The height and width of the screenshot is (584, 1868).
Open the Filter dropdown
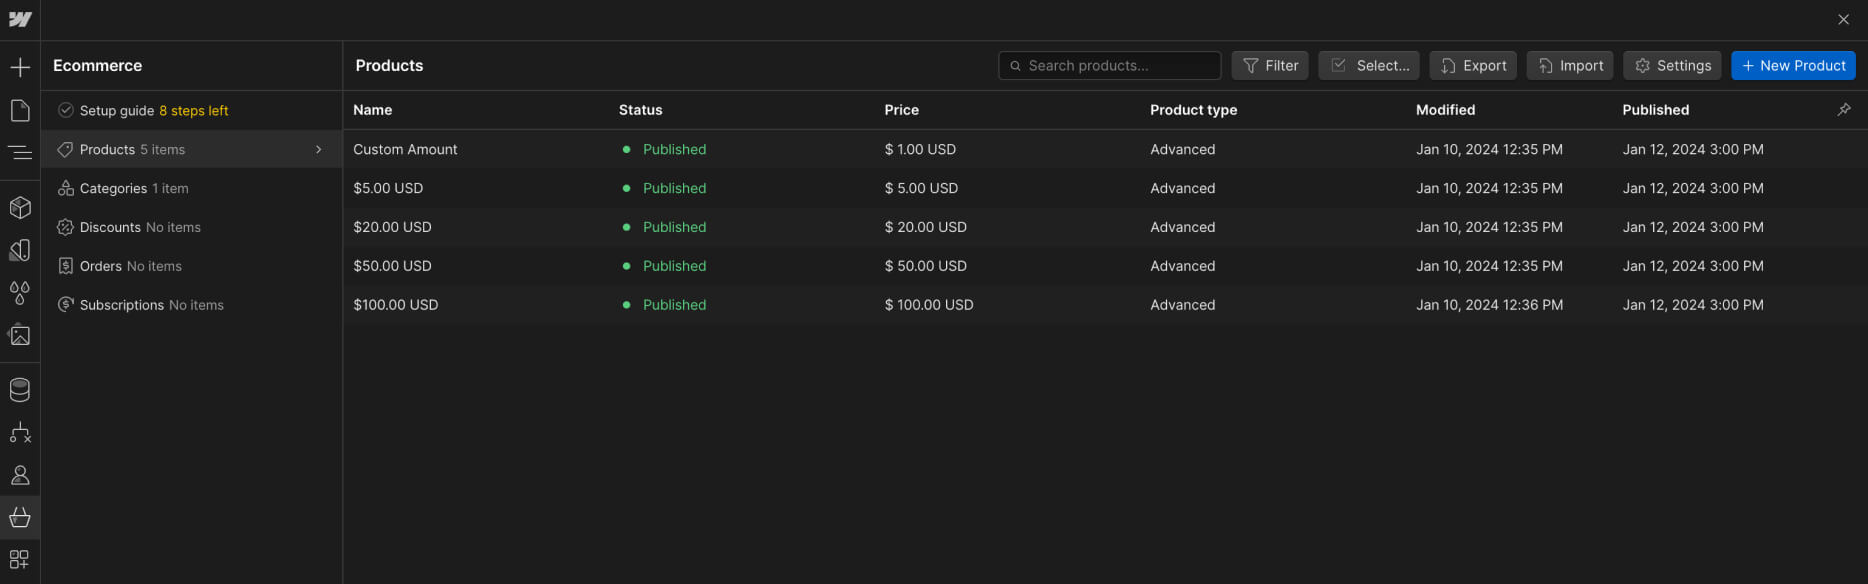(x=1270, y=66)
